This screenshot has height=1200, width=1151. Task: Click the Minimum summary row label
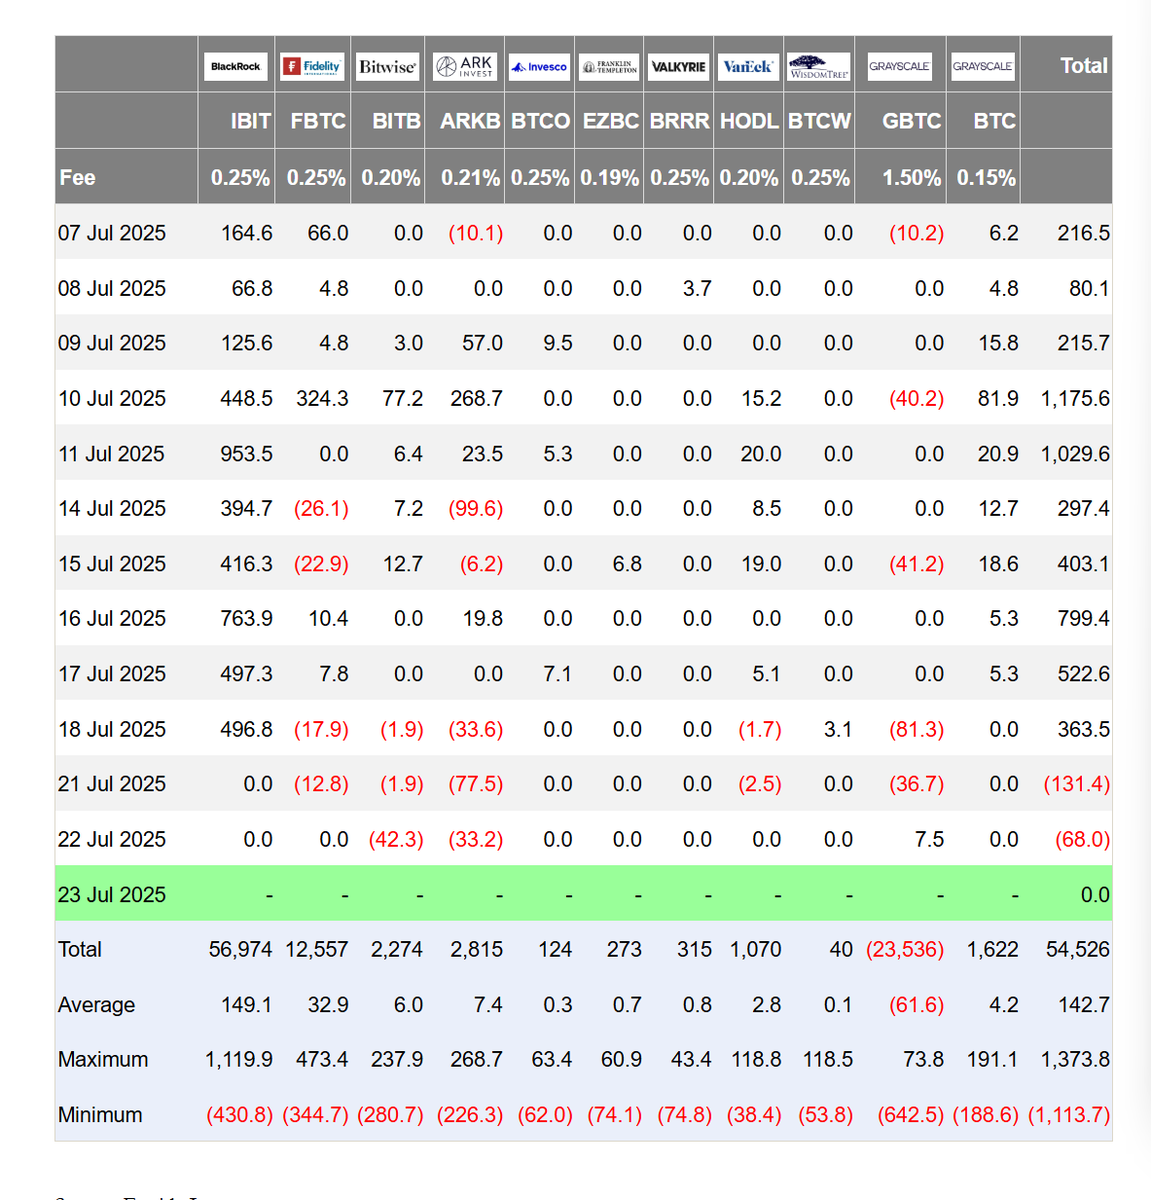click(x=100, y=1115)
